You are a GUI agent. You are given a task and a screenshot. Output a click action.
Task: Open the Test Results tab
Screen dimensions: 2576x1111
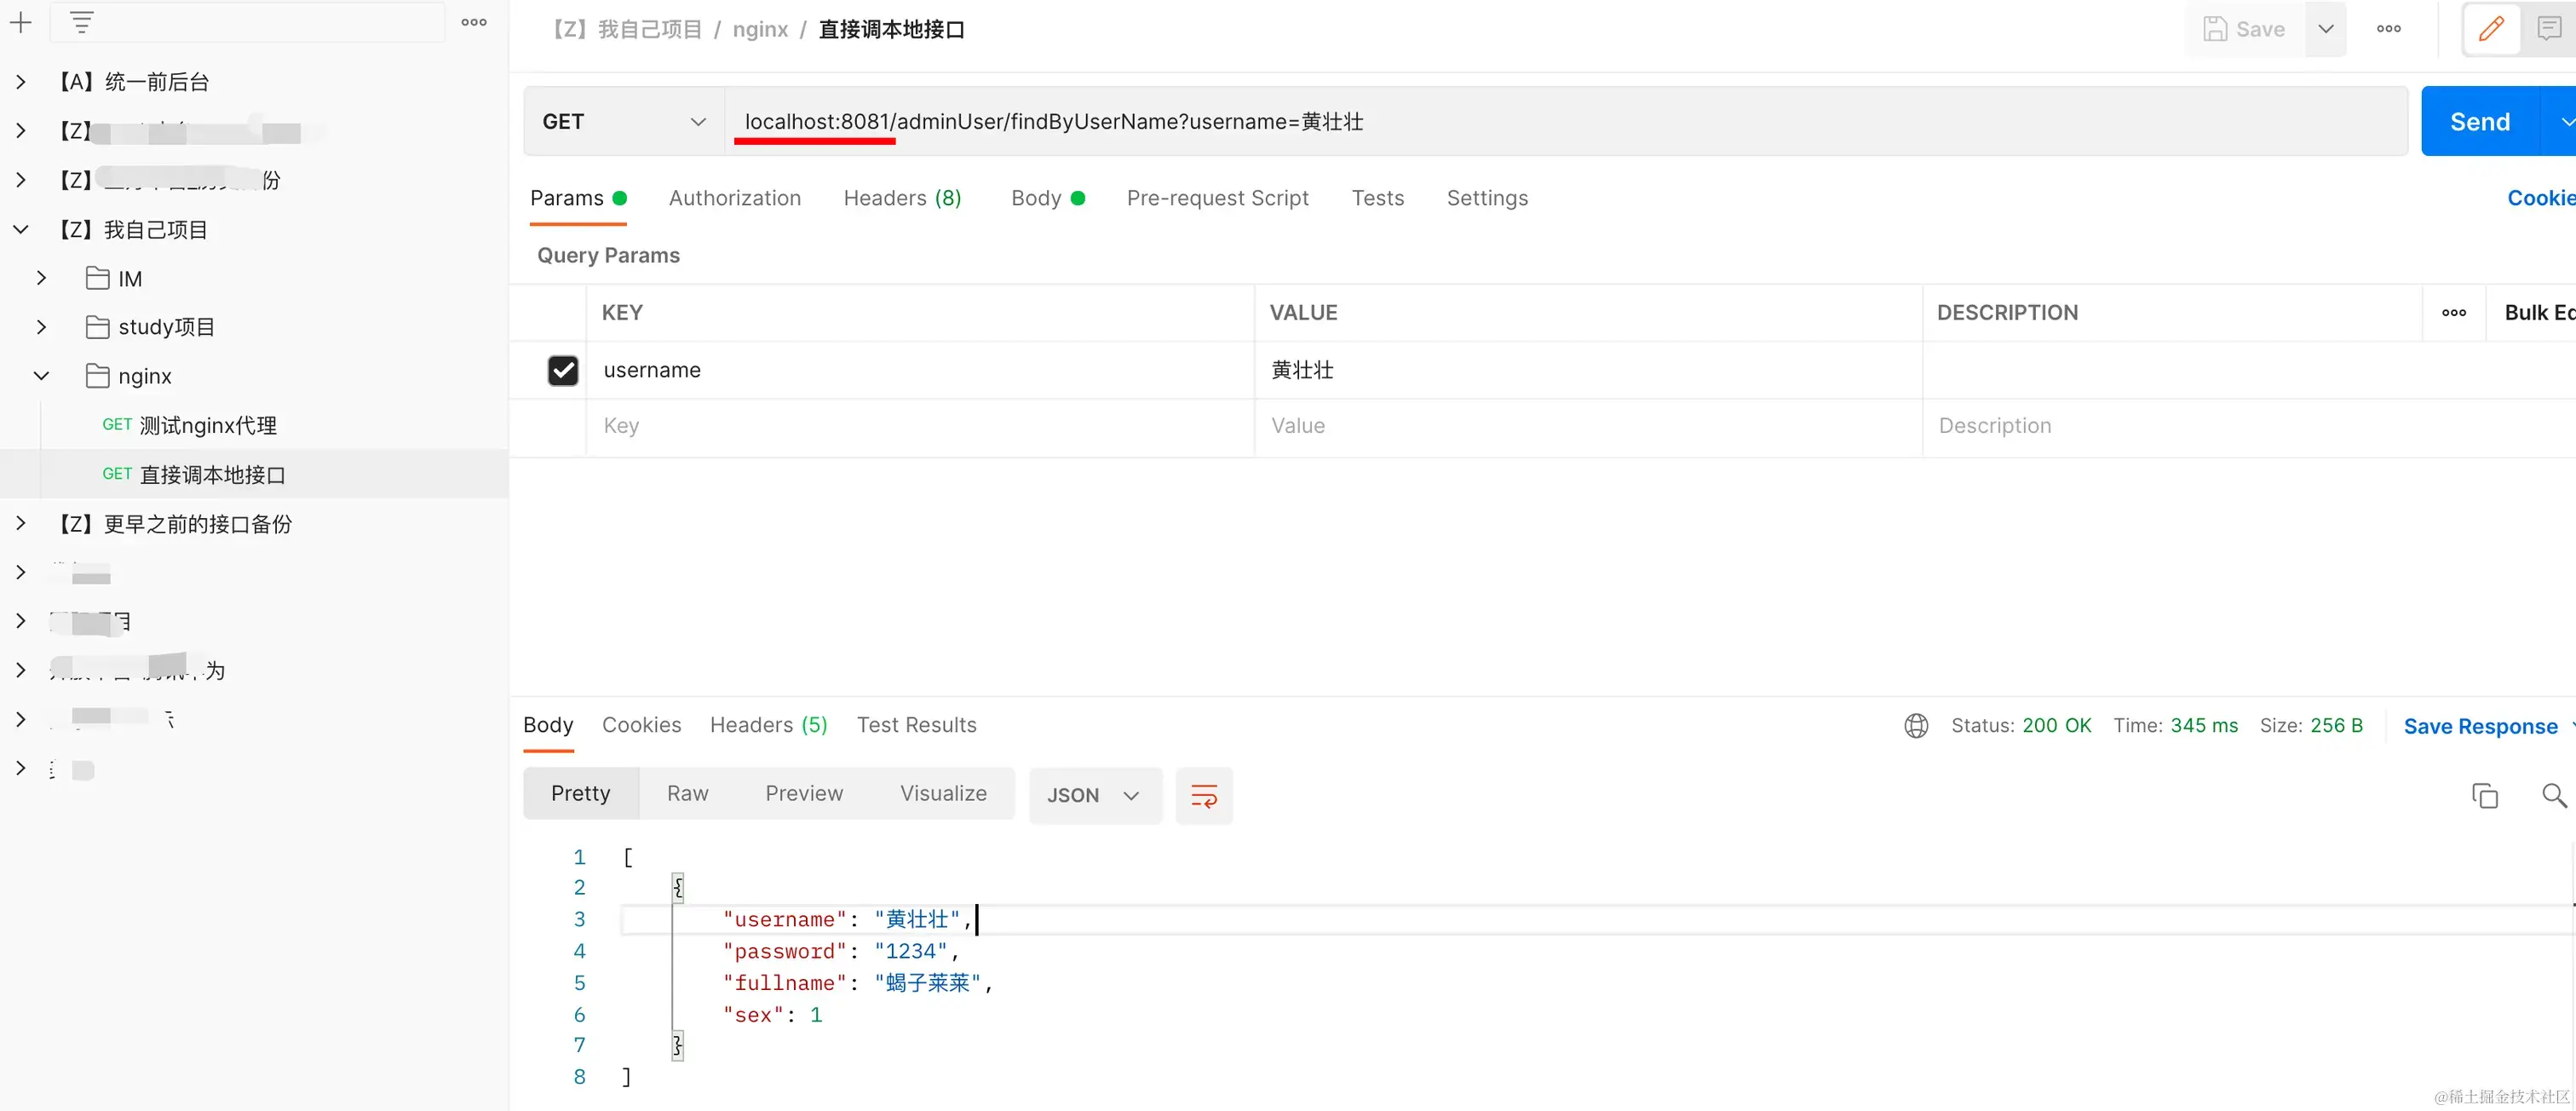click(916, 725)
